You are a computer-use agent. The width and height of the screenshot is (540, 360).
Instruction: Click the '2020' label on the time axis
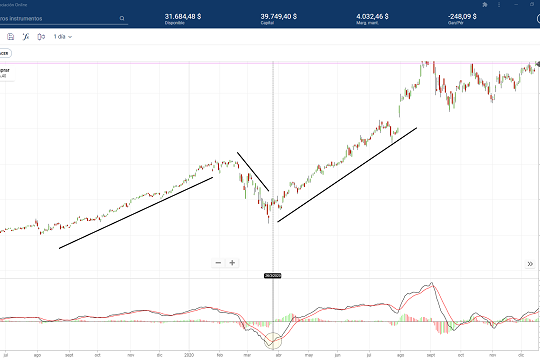(189, 355)
